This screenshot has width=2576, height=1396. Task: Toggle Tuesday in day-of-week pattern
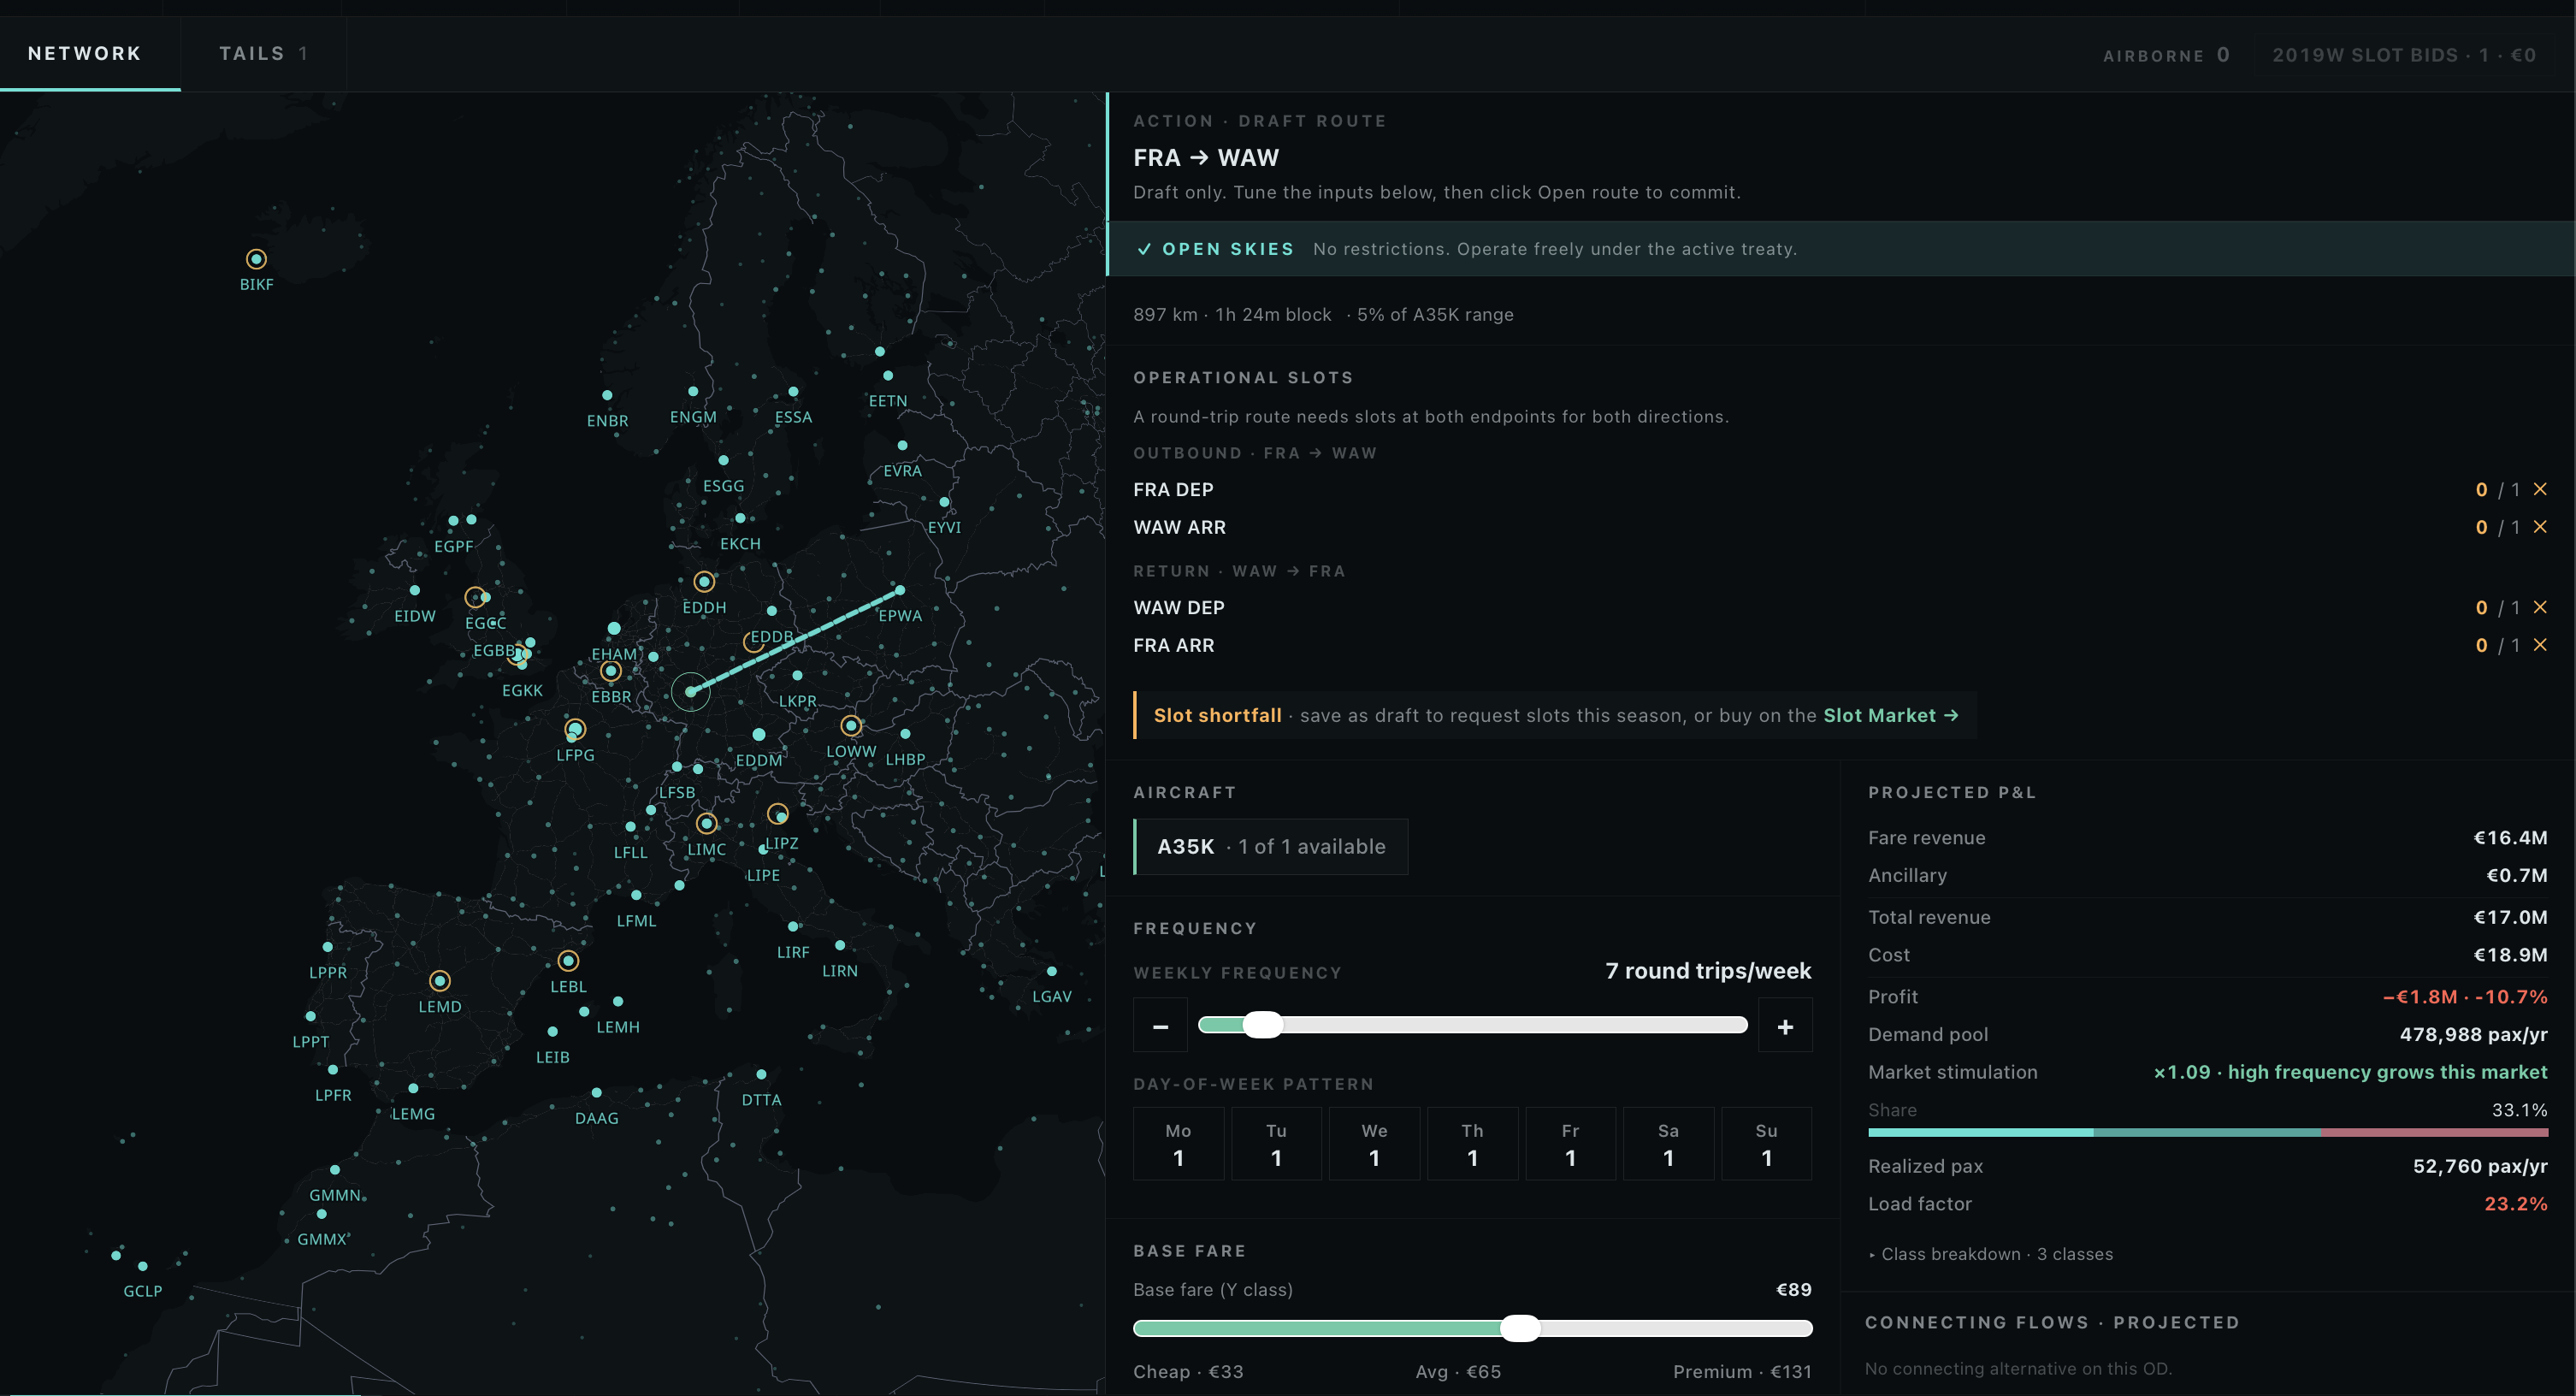[x=1276, y=1144]
